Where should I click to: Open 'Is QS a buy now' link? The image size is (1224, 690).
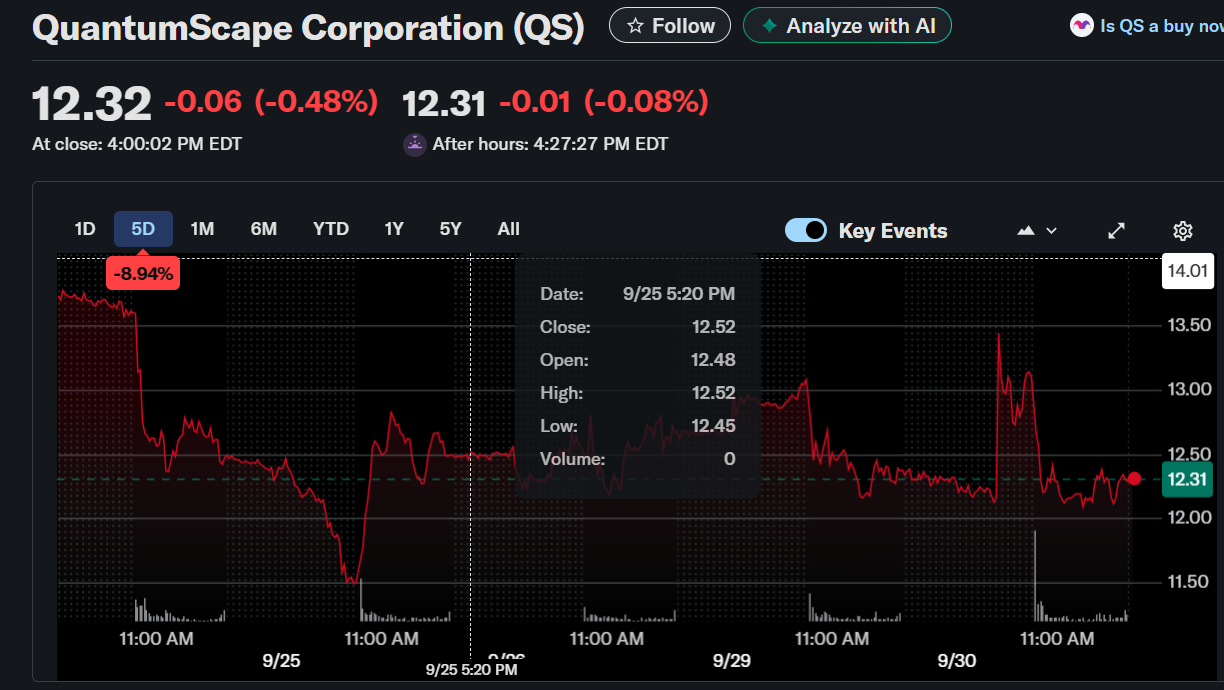click(x=1160, y=26)
